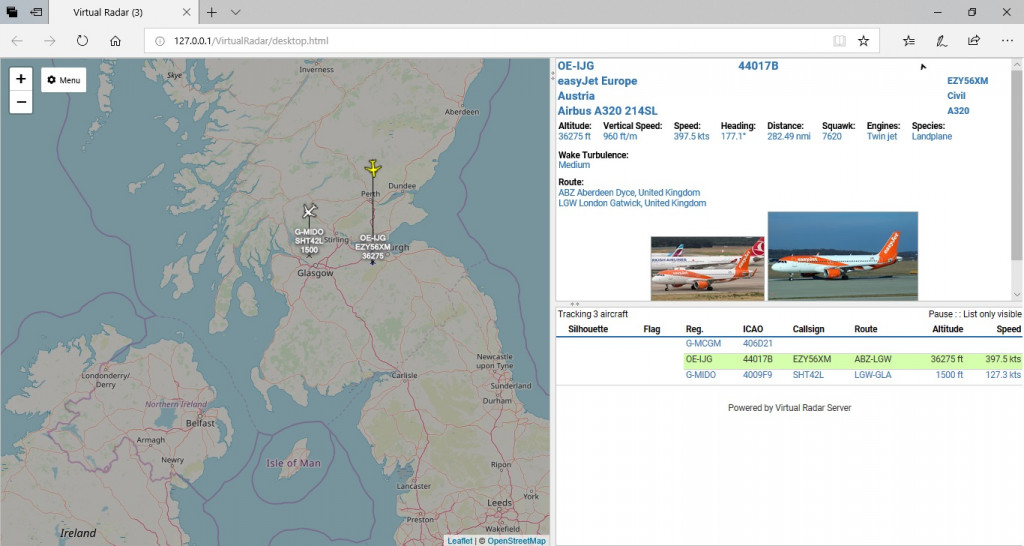Click the Squawk value 7620
This screenshot has height=546, width=1024.
click(831, 136)
